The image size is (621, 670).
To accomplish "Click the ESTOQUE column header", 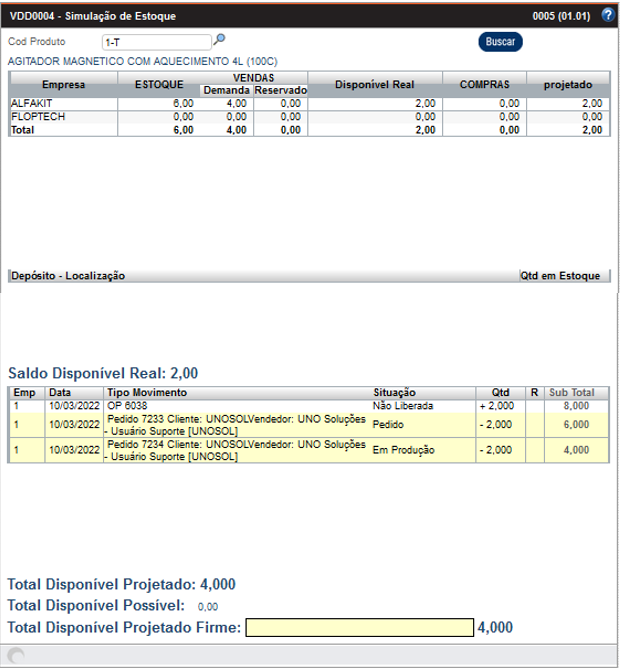I will tap(164, 85).
